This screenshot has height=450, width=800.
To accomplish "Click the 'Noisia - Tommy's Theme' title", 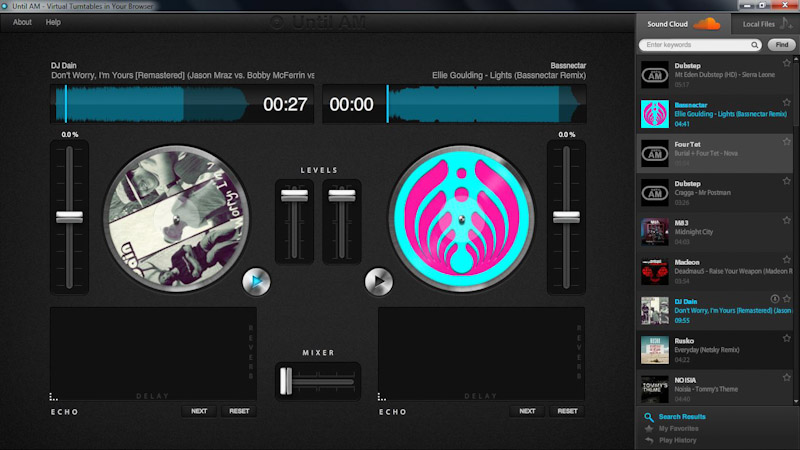I will point(706,389).
